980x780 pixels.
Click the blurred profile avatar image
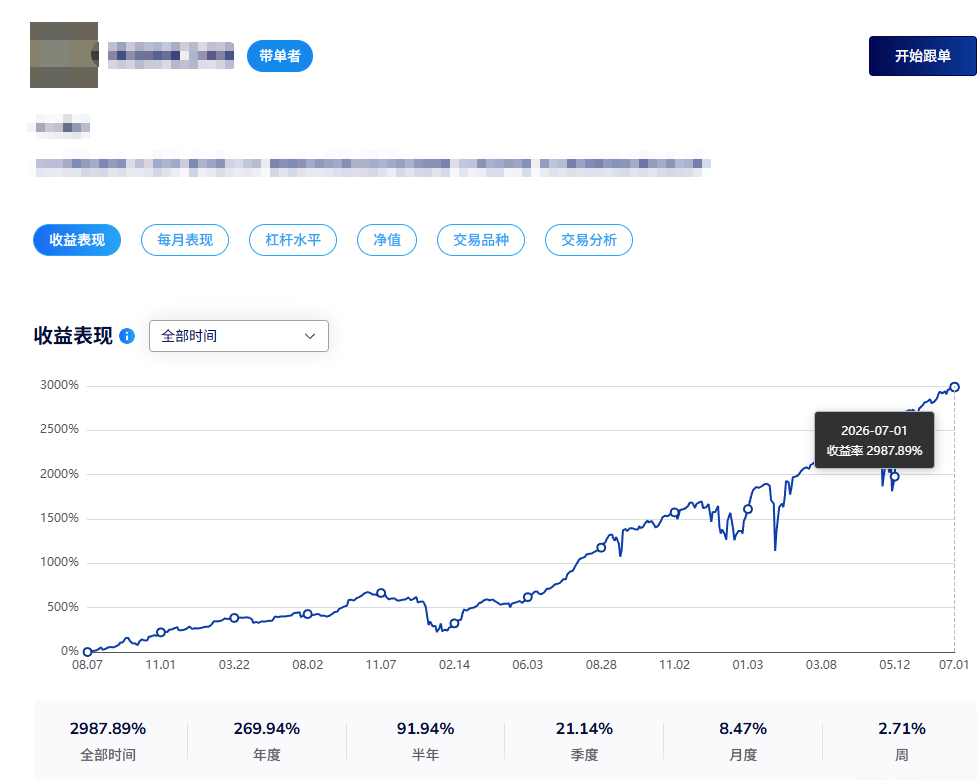(64, 55)
